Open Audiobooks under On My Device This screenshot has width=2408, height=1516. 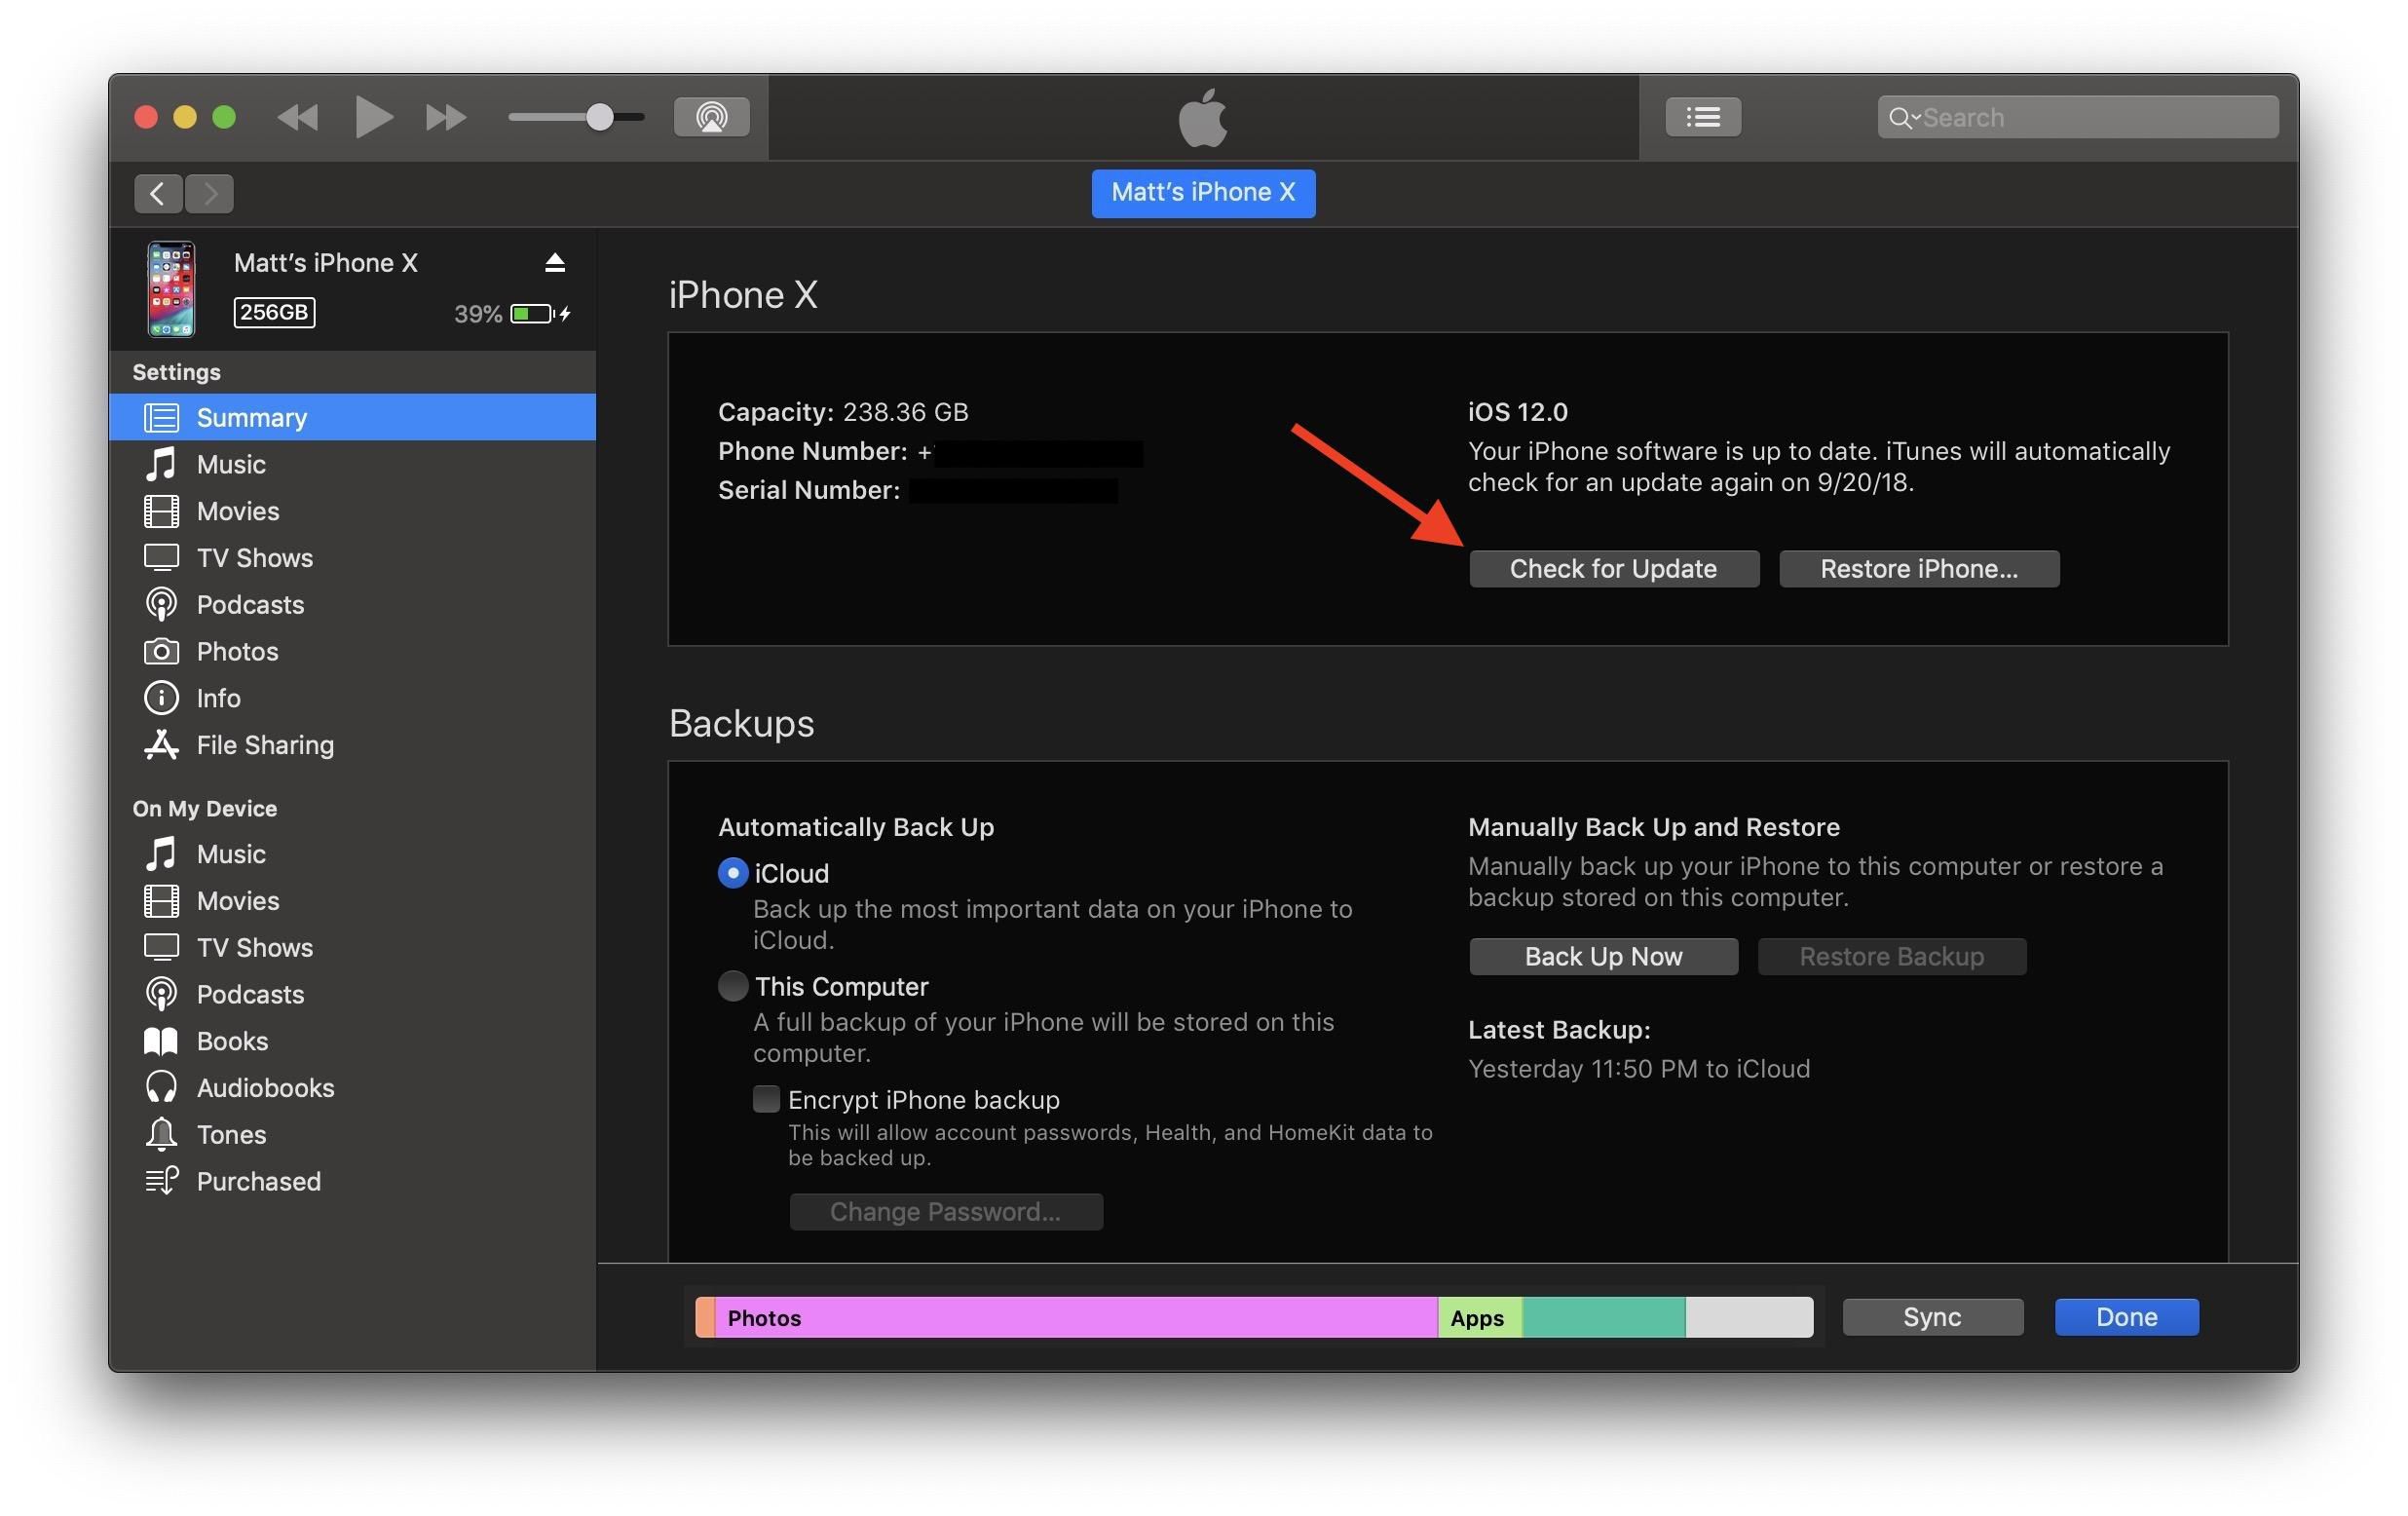(x=352, y=1088)
